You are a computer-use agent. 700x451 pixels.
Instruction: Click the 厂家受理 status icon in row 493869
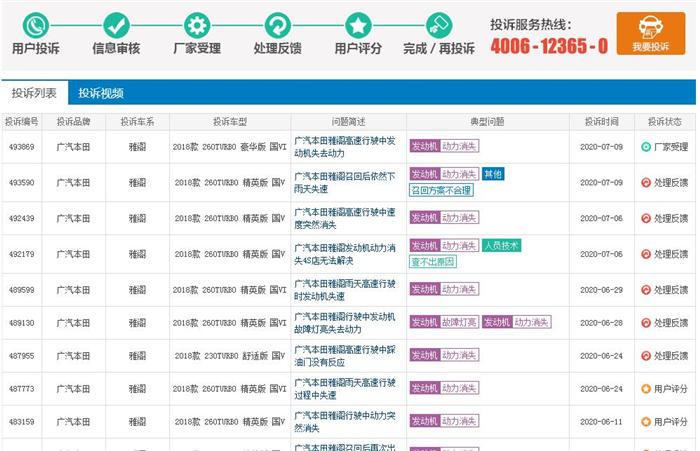(x=646, y=146)
